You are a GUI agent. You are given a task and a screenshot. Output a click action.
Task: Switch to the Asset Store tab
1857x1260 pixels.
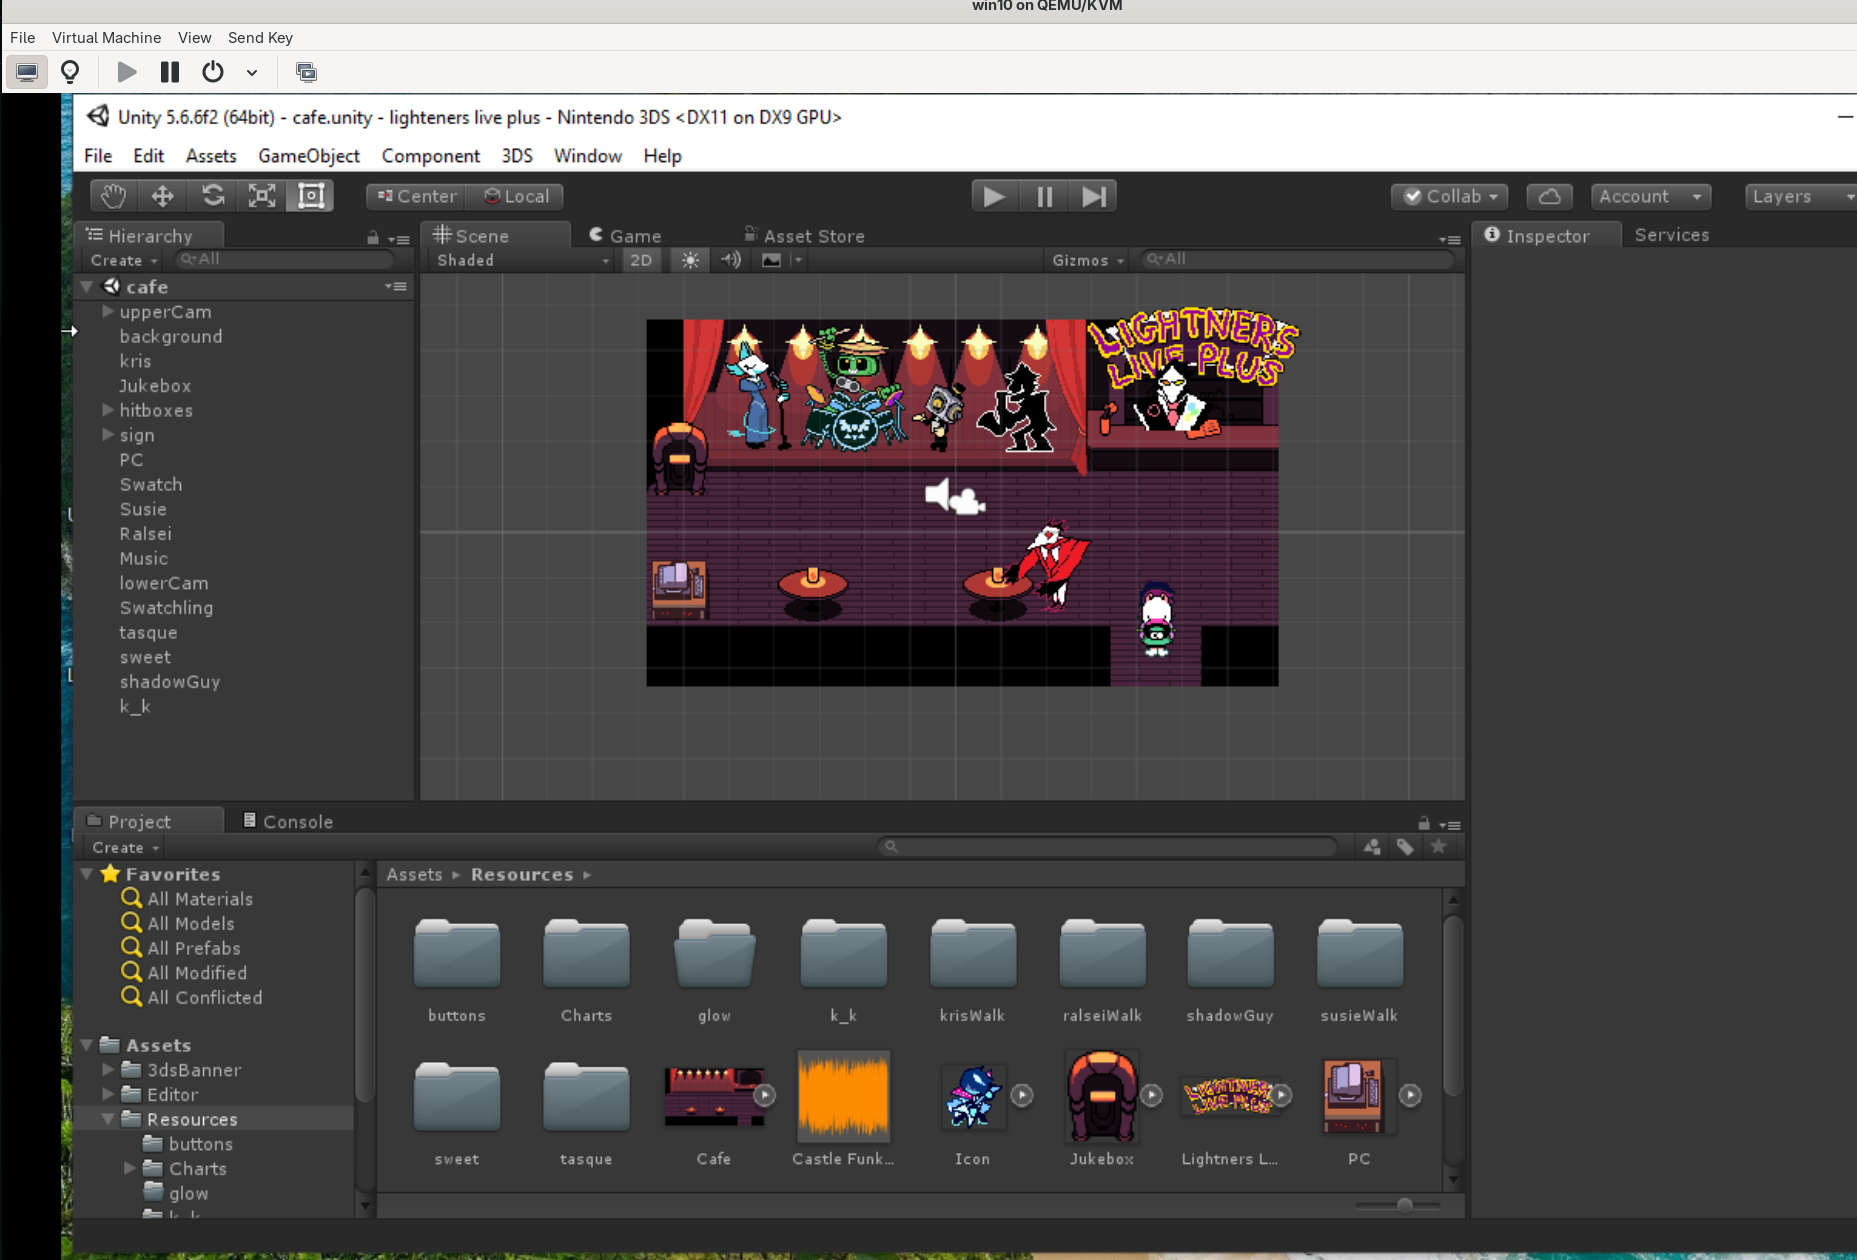(804, 236)
